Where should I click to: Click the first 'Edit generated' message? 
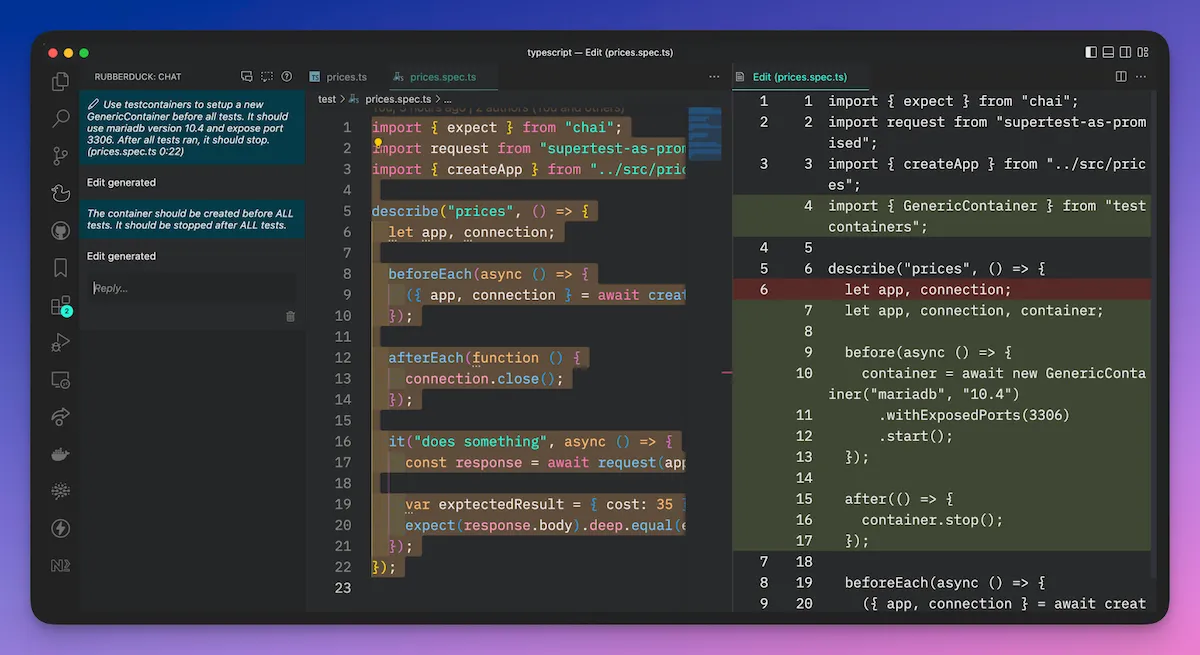(x=121, y=183)
